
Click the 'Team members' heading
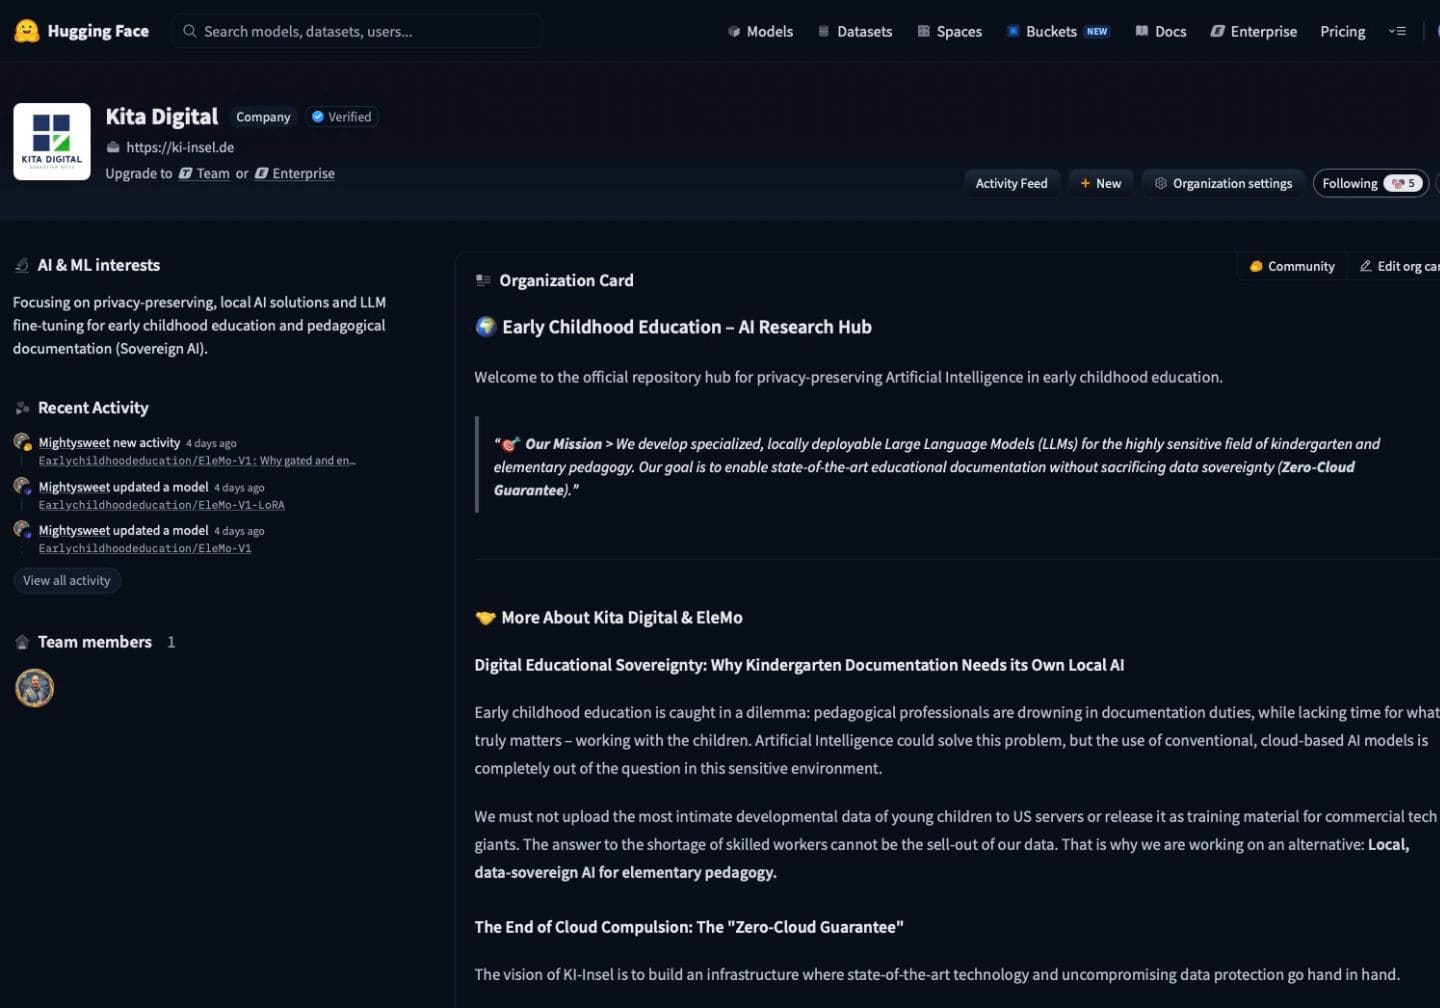click(x=95, y=642)
